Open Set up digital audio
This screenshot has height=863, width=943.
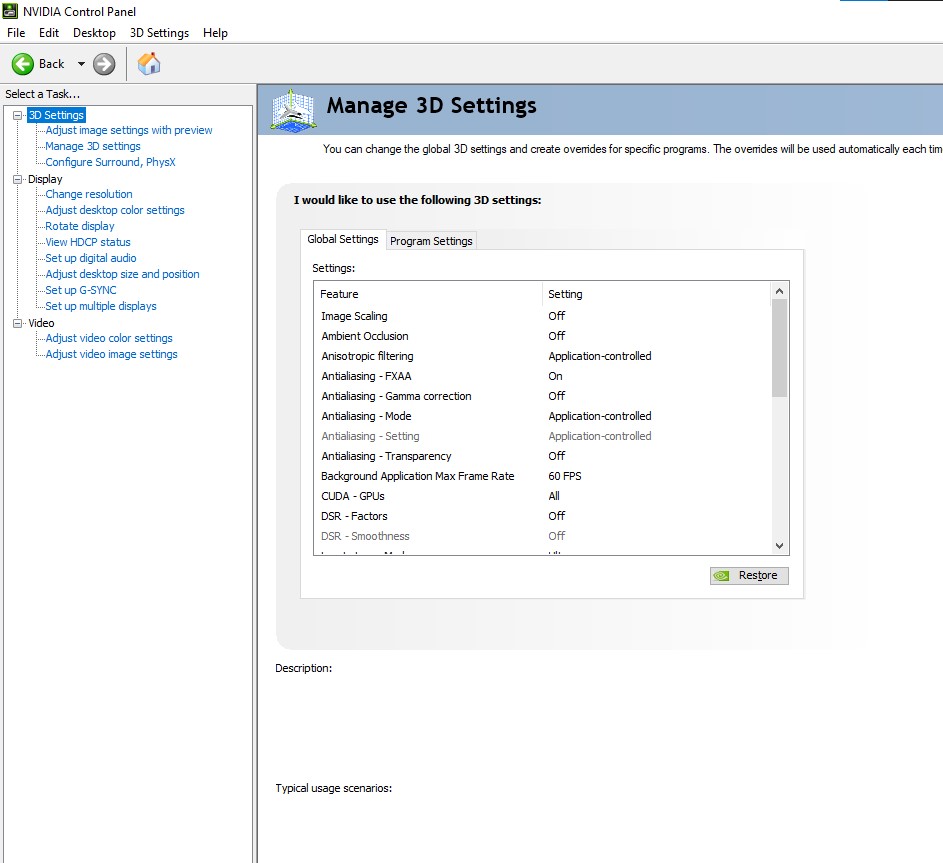(x=91, y=258)
